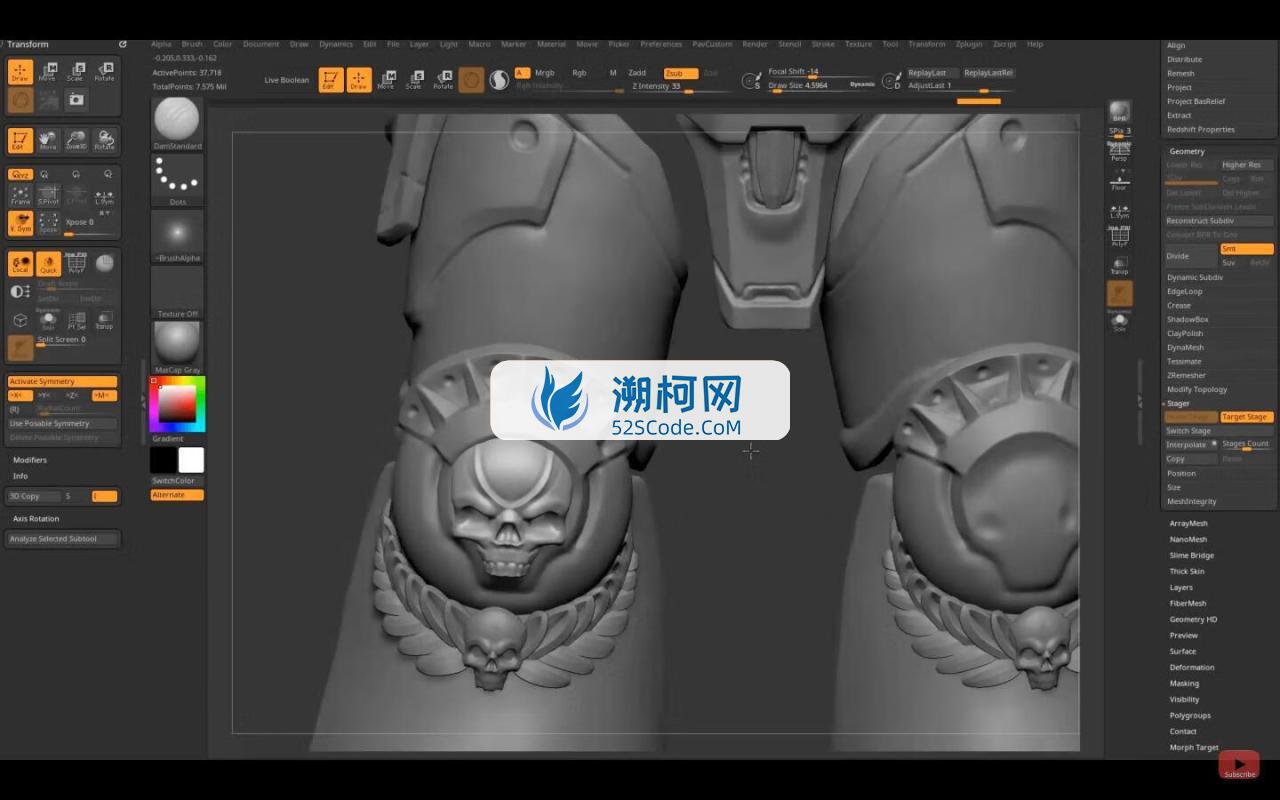Click the camera snapshot icon in Transform
The height and width of the screenshot is (800, 1280).
[76, 99]
